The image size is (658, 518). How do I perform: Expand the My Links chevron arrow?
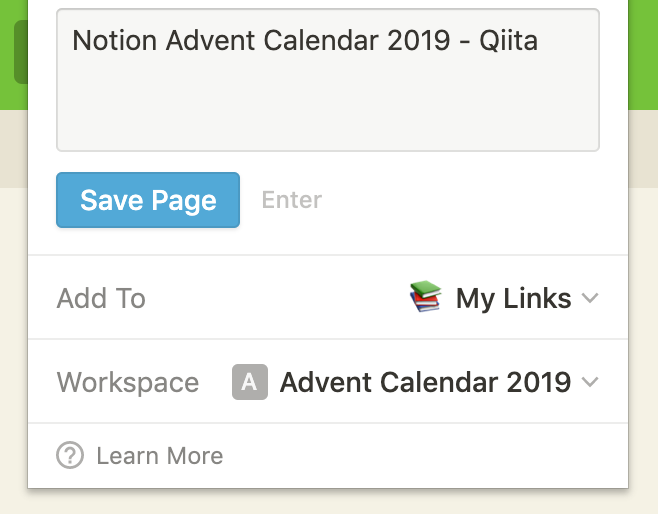[590, 298]
